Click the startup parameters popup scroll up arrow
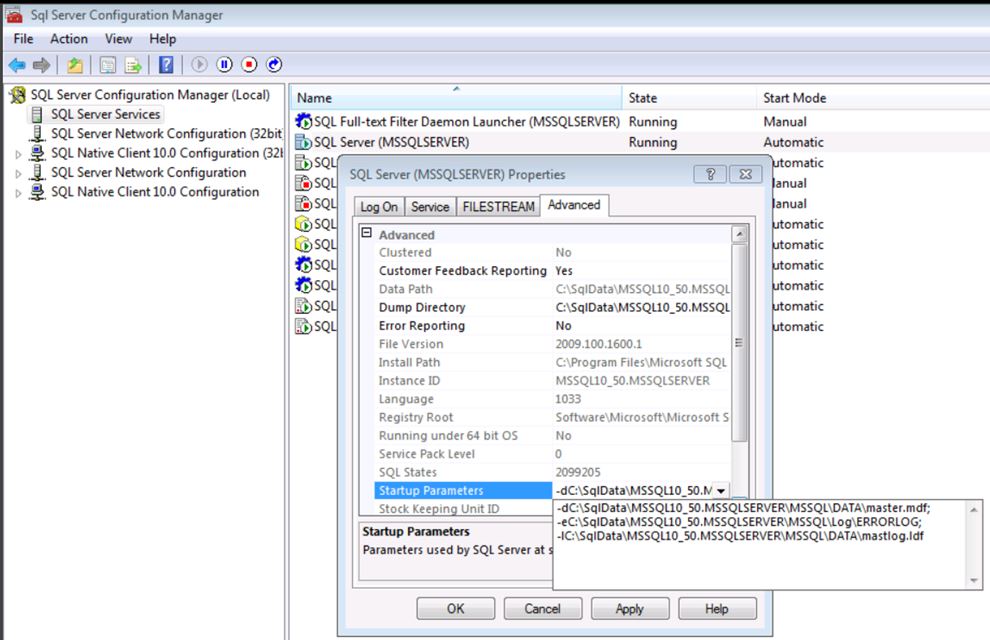The height and width of the screenshot is (640, 990). tap(974, 509)
